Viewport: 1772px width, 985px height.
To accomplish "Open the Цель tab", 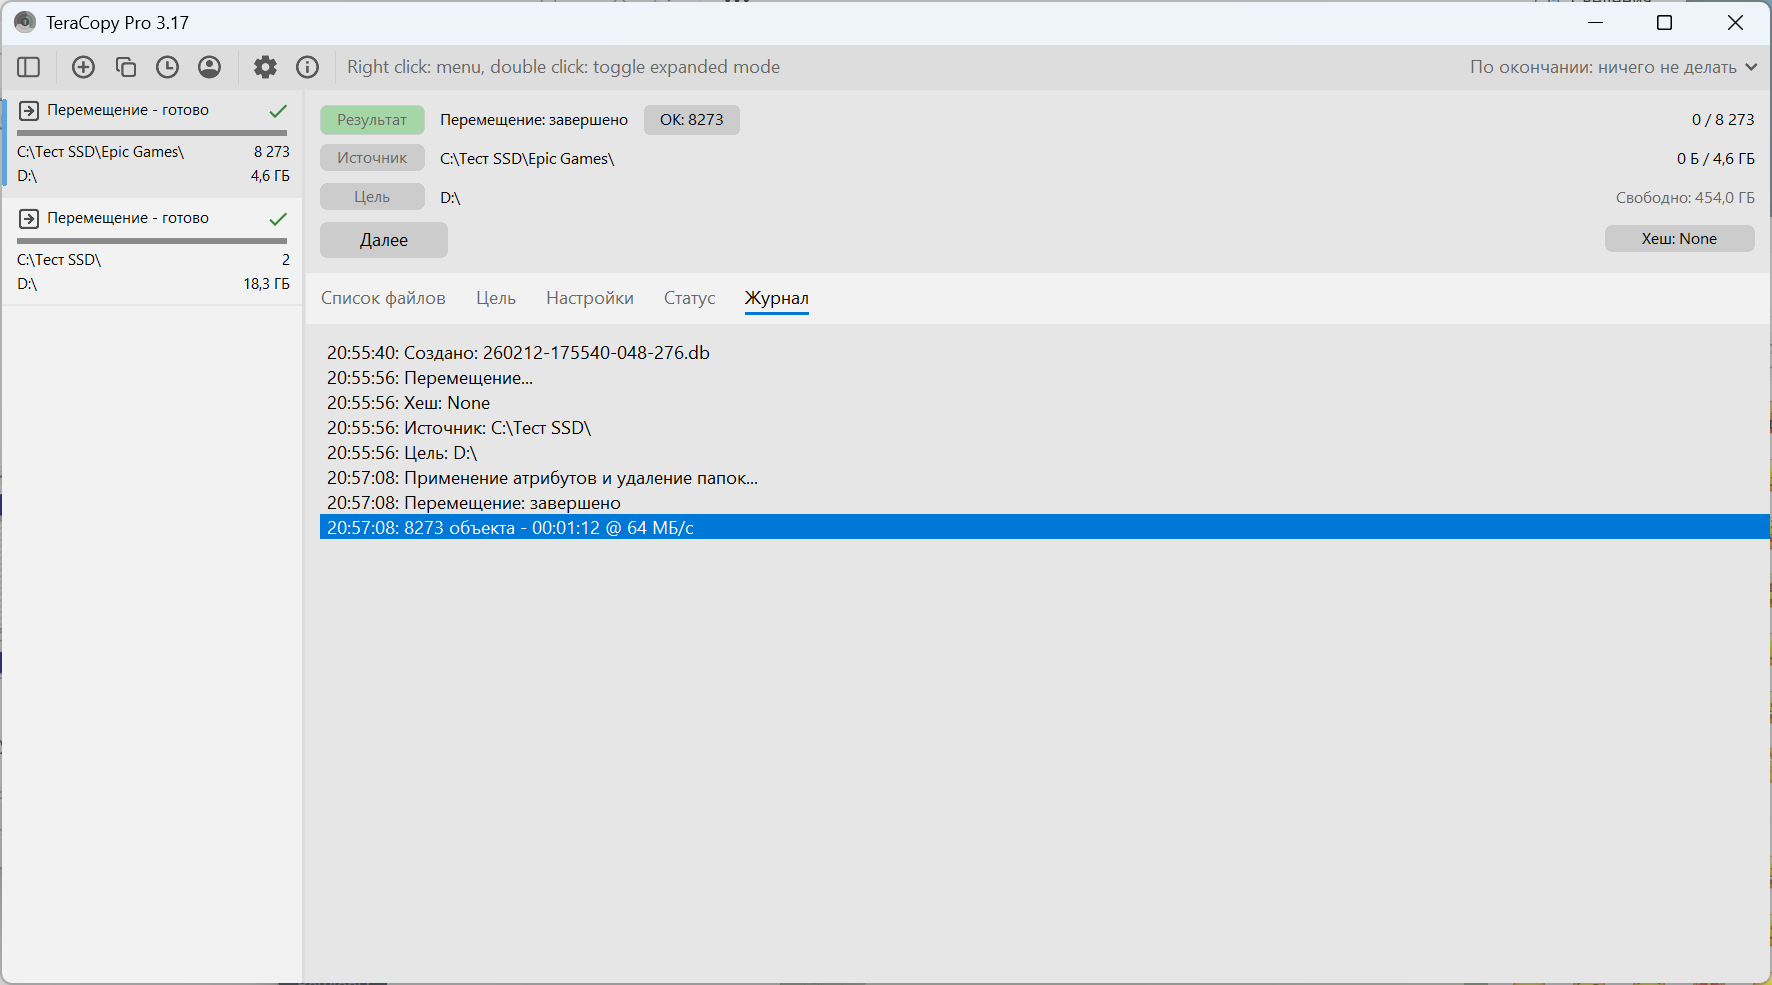I will tap(496, 298).
